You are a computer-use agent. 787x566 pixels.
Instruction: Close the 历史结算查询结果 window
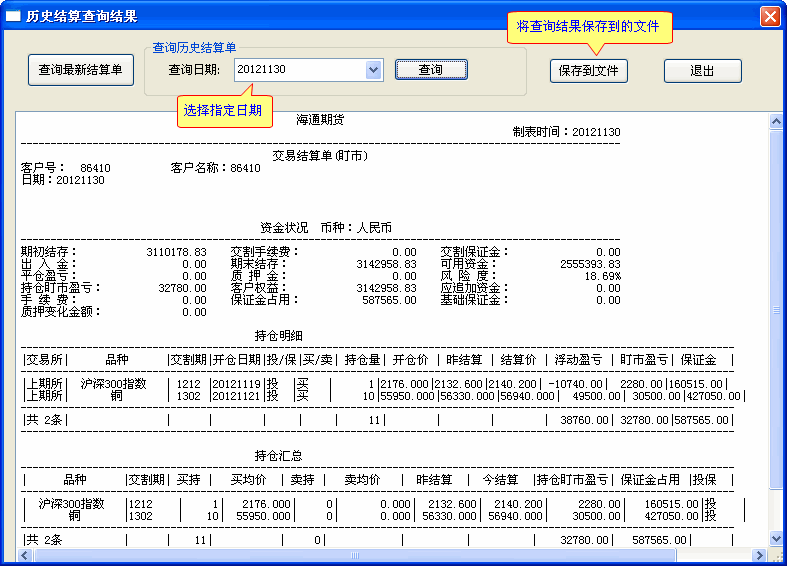769,16
